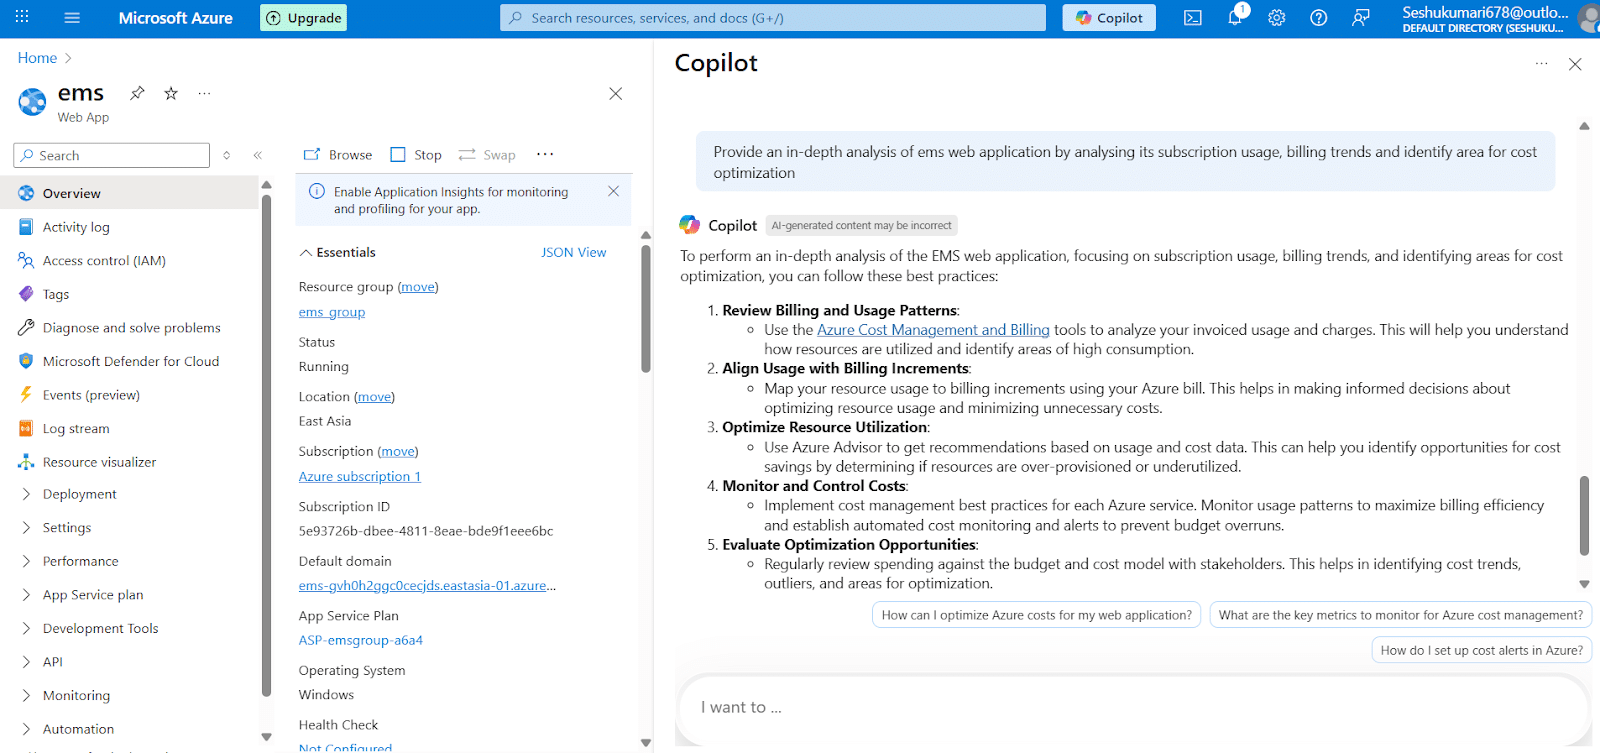Click the Copilot chat scrollbar thumb
This screenshot has height=753, width=1600.
(x=1584, y=515)
